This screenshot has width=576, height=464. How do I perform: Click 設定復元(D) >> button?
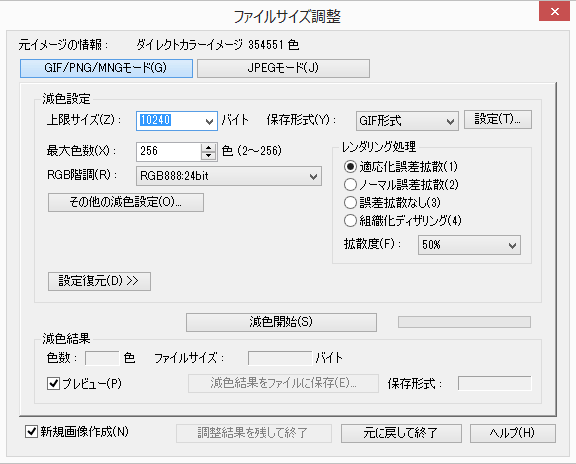pyautogui.click(x=99, y=281)
